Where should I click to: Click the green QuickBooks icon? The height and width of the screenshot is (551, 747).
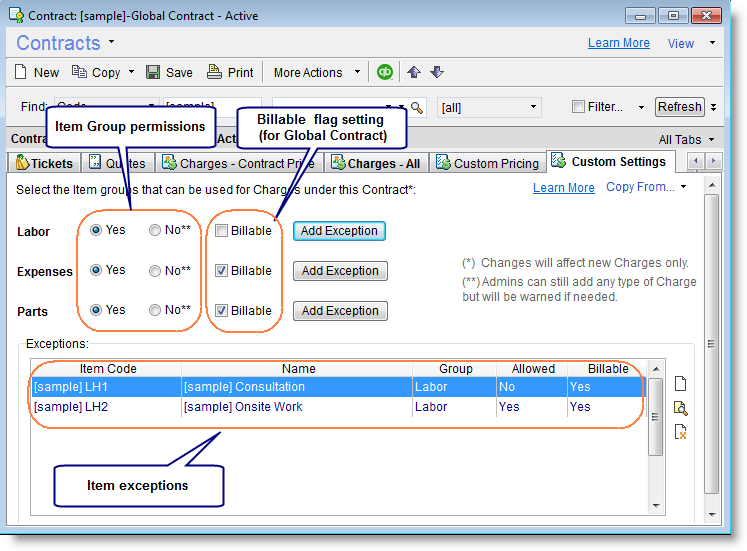385,72
